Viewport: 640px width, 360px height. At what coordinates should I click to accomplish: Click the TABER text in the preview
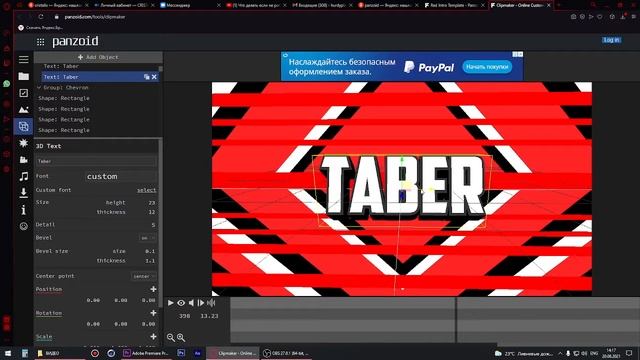tap(402, 186)
